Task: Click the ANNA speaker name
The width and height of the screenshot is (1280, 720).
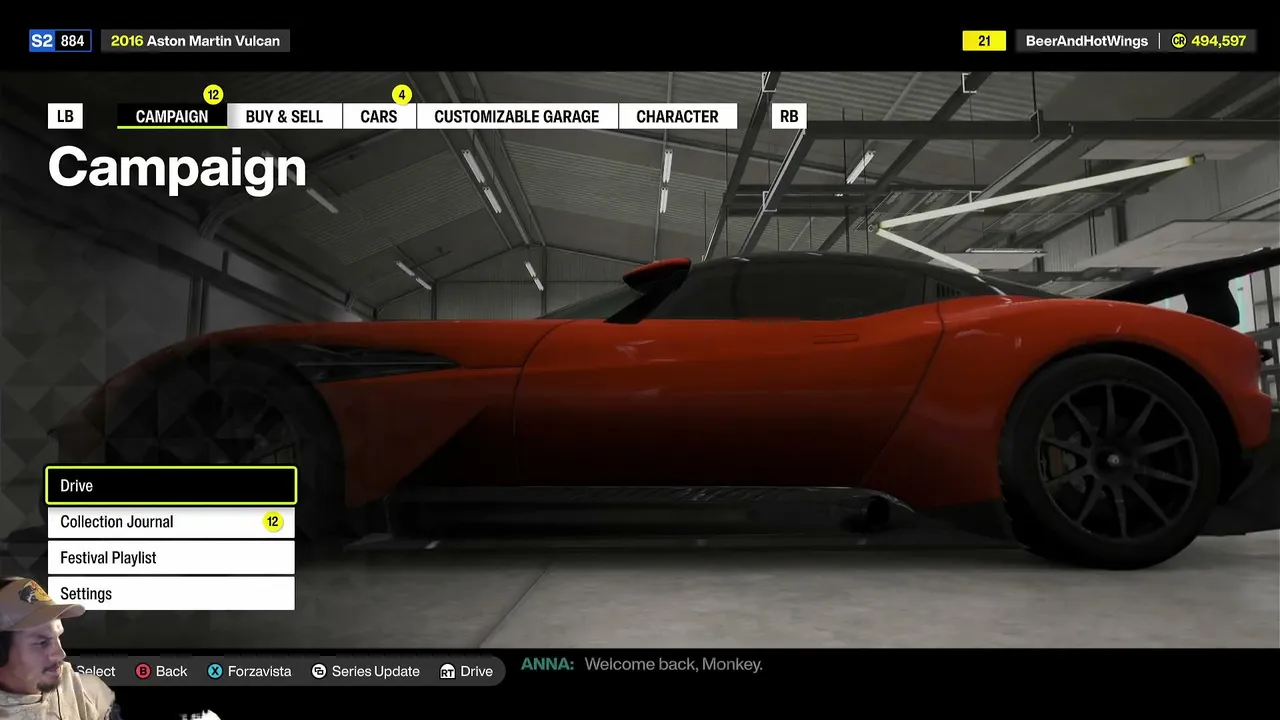Action: (x=548, y=664)
